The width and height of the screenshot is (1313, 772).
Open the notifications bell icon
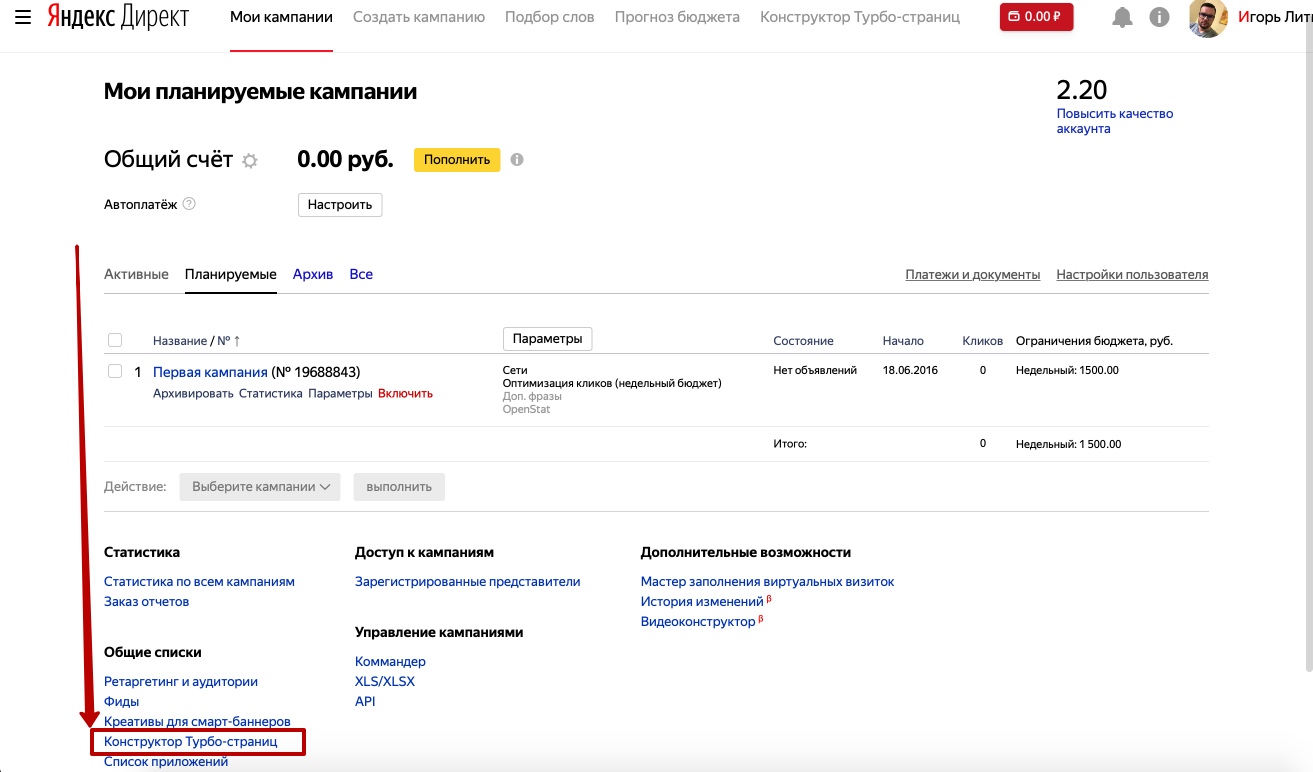1123,17
